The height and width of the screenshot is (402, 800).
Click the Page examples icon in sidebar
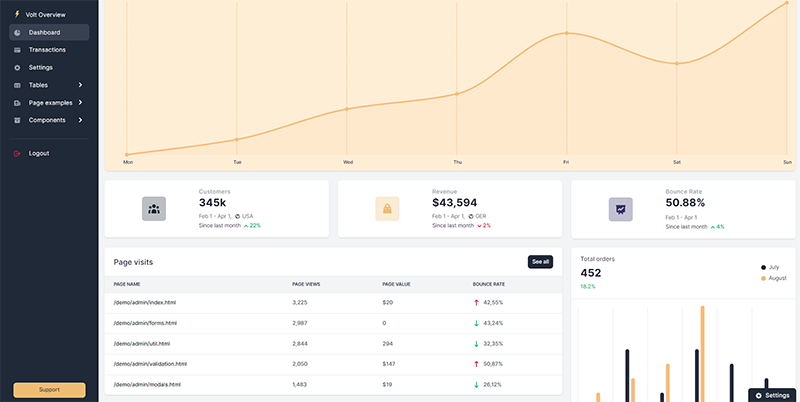tap(17, 103)
